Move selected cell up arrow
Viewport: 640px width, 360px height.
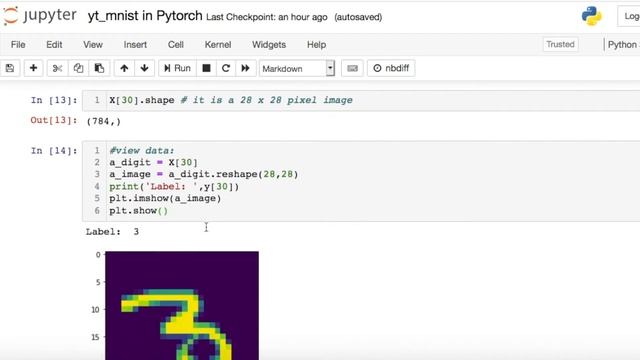pos(124,68)
